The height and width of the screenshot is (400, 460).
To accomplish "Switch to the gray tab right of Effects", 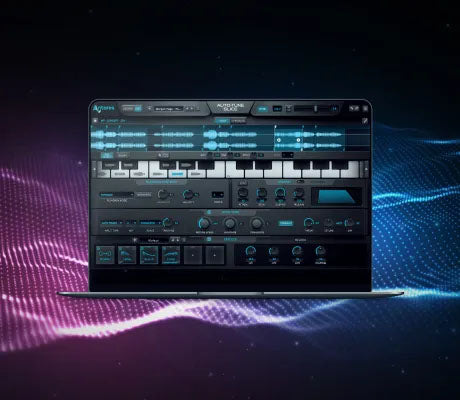I will point(300,240).
